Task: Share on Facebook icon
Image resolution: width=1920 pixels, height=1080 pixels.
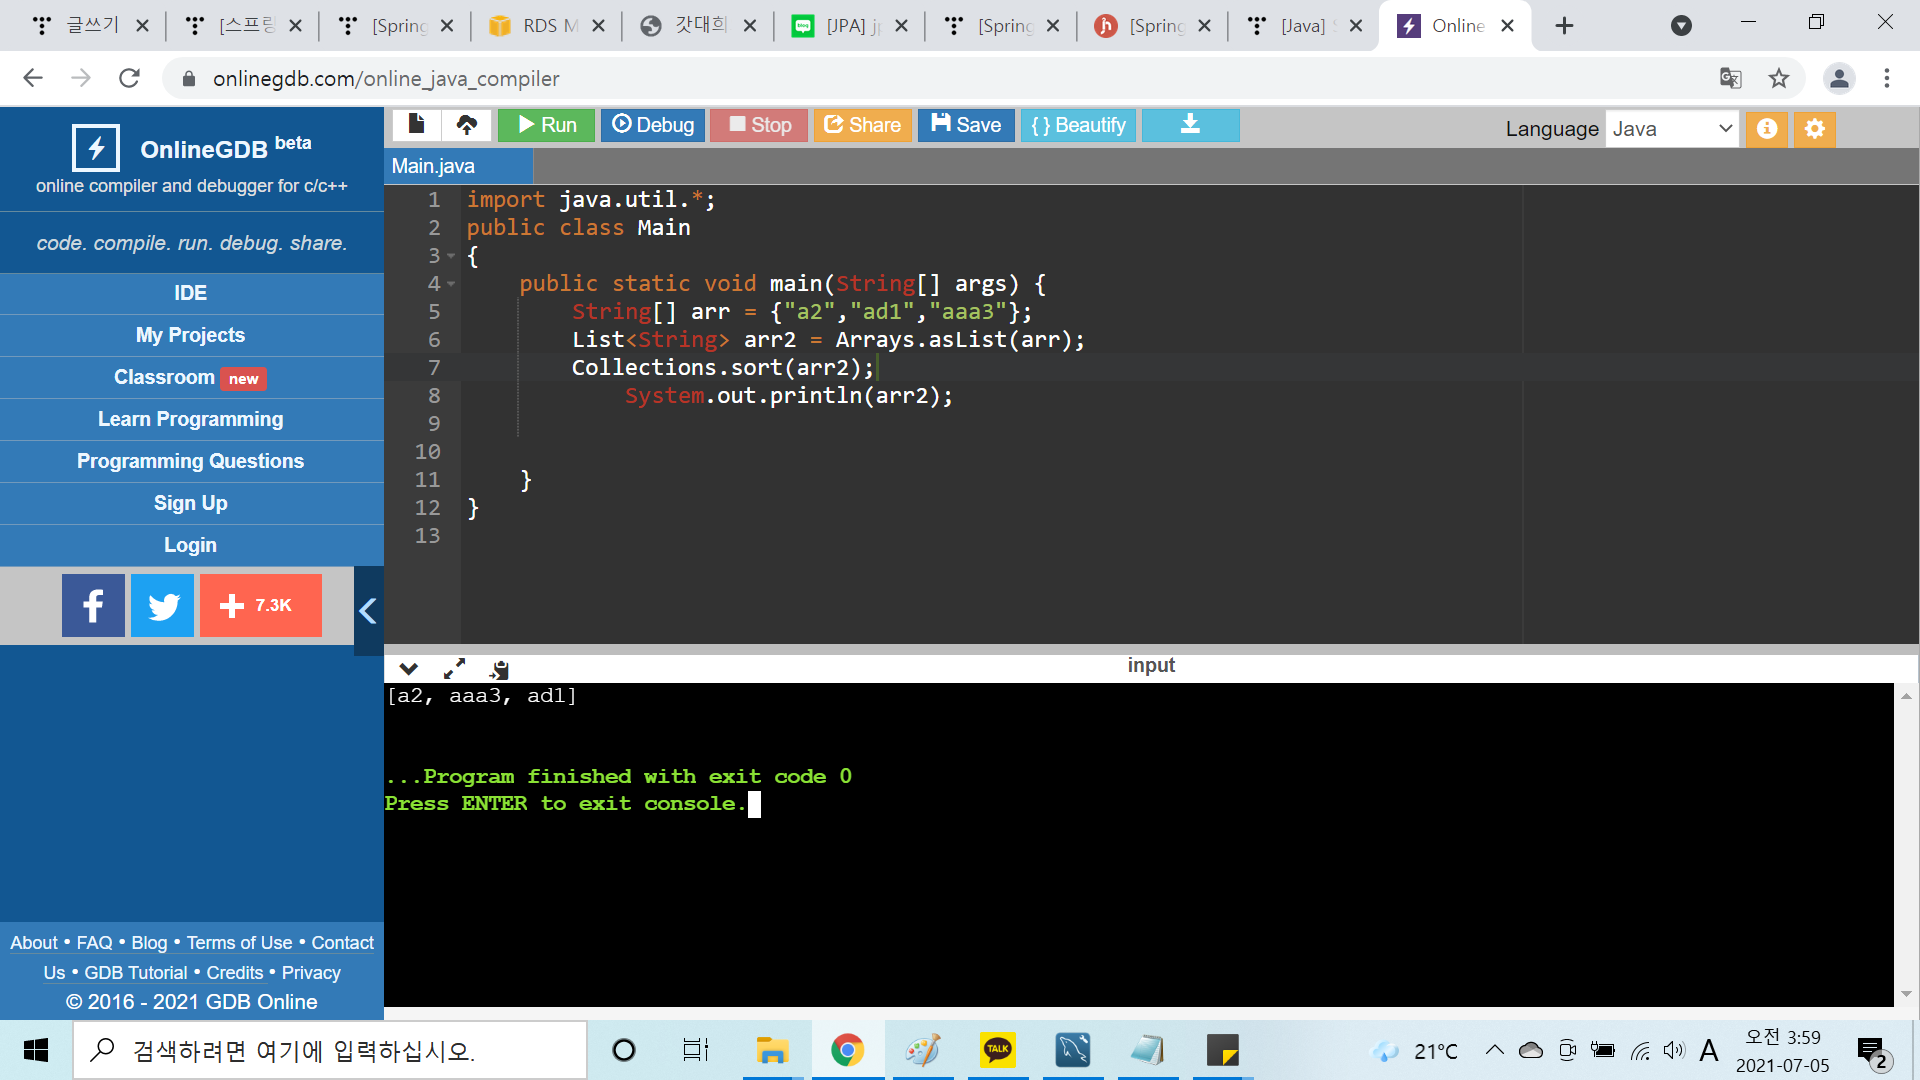Action: tap(93, 605)
